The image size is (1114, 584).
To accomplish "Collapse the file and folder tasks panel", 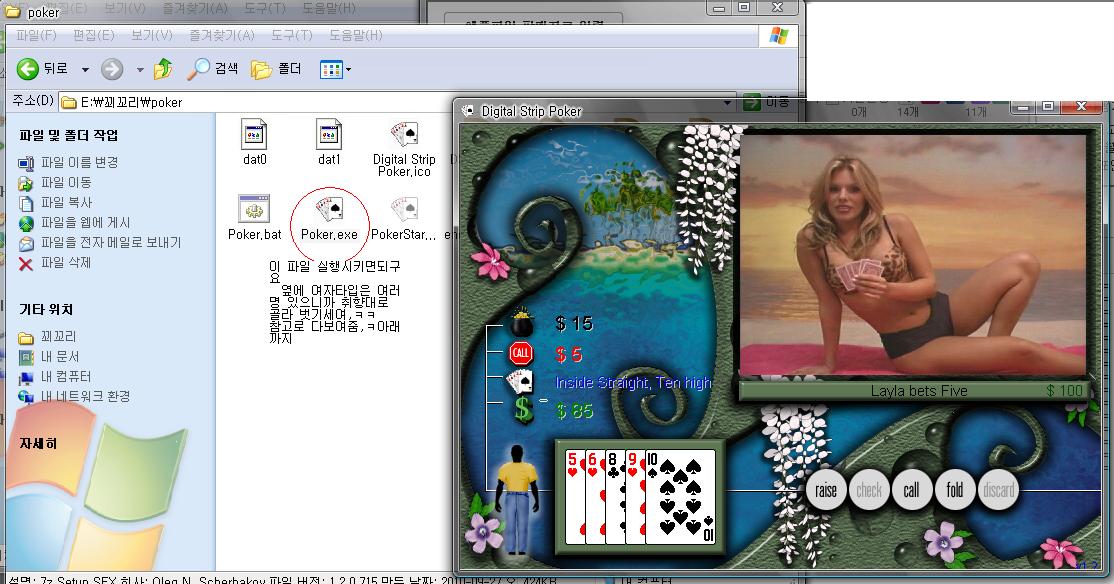I will 68,135.
